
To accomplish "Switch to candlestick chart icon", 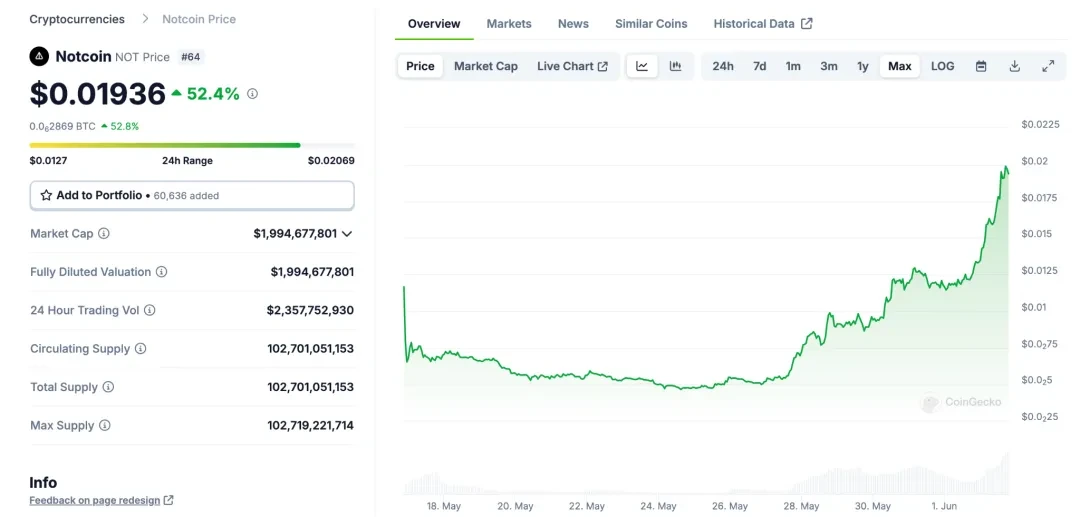I will pos(676,66).
